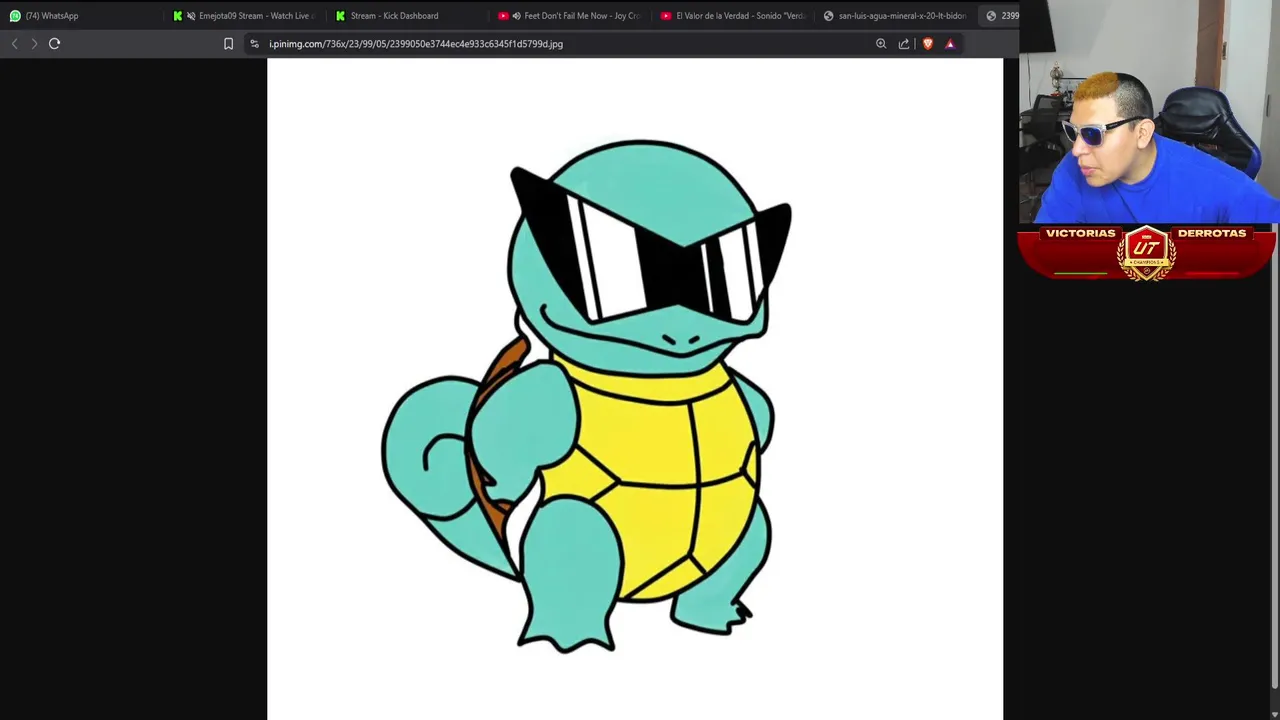Click the Brave Rewards triangle icon
1280x720 pixels.
pos(950,44)
